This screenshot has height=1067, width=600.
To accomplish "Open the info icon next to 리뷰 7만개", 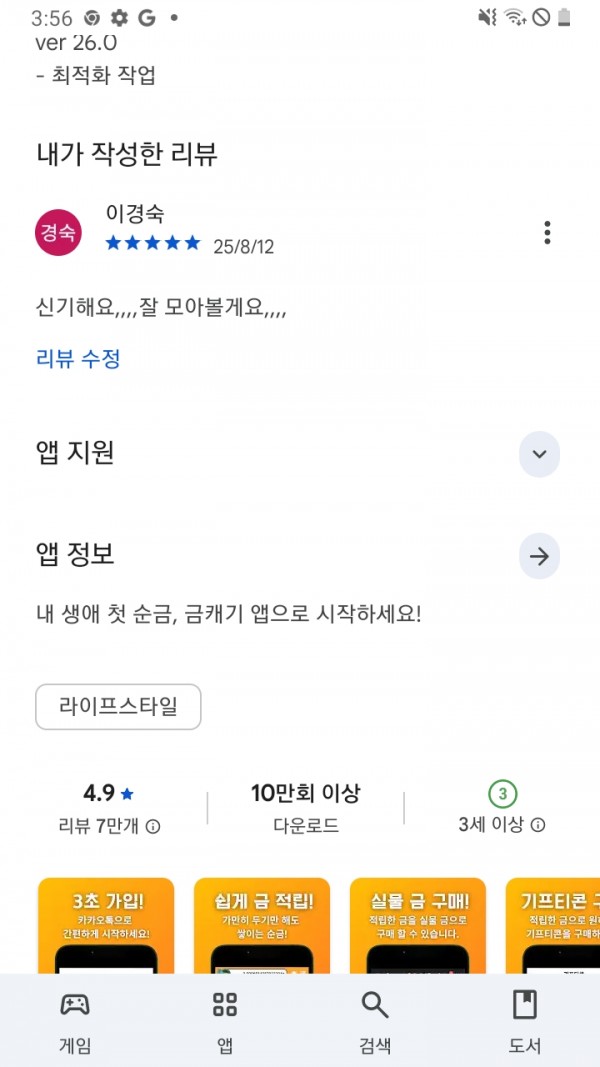I will (154, 827).
